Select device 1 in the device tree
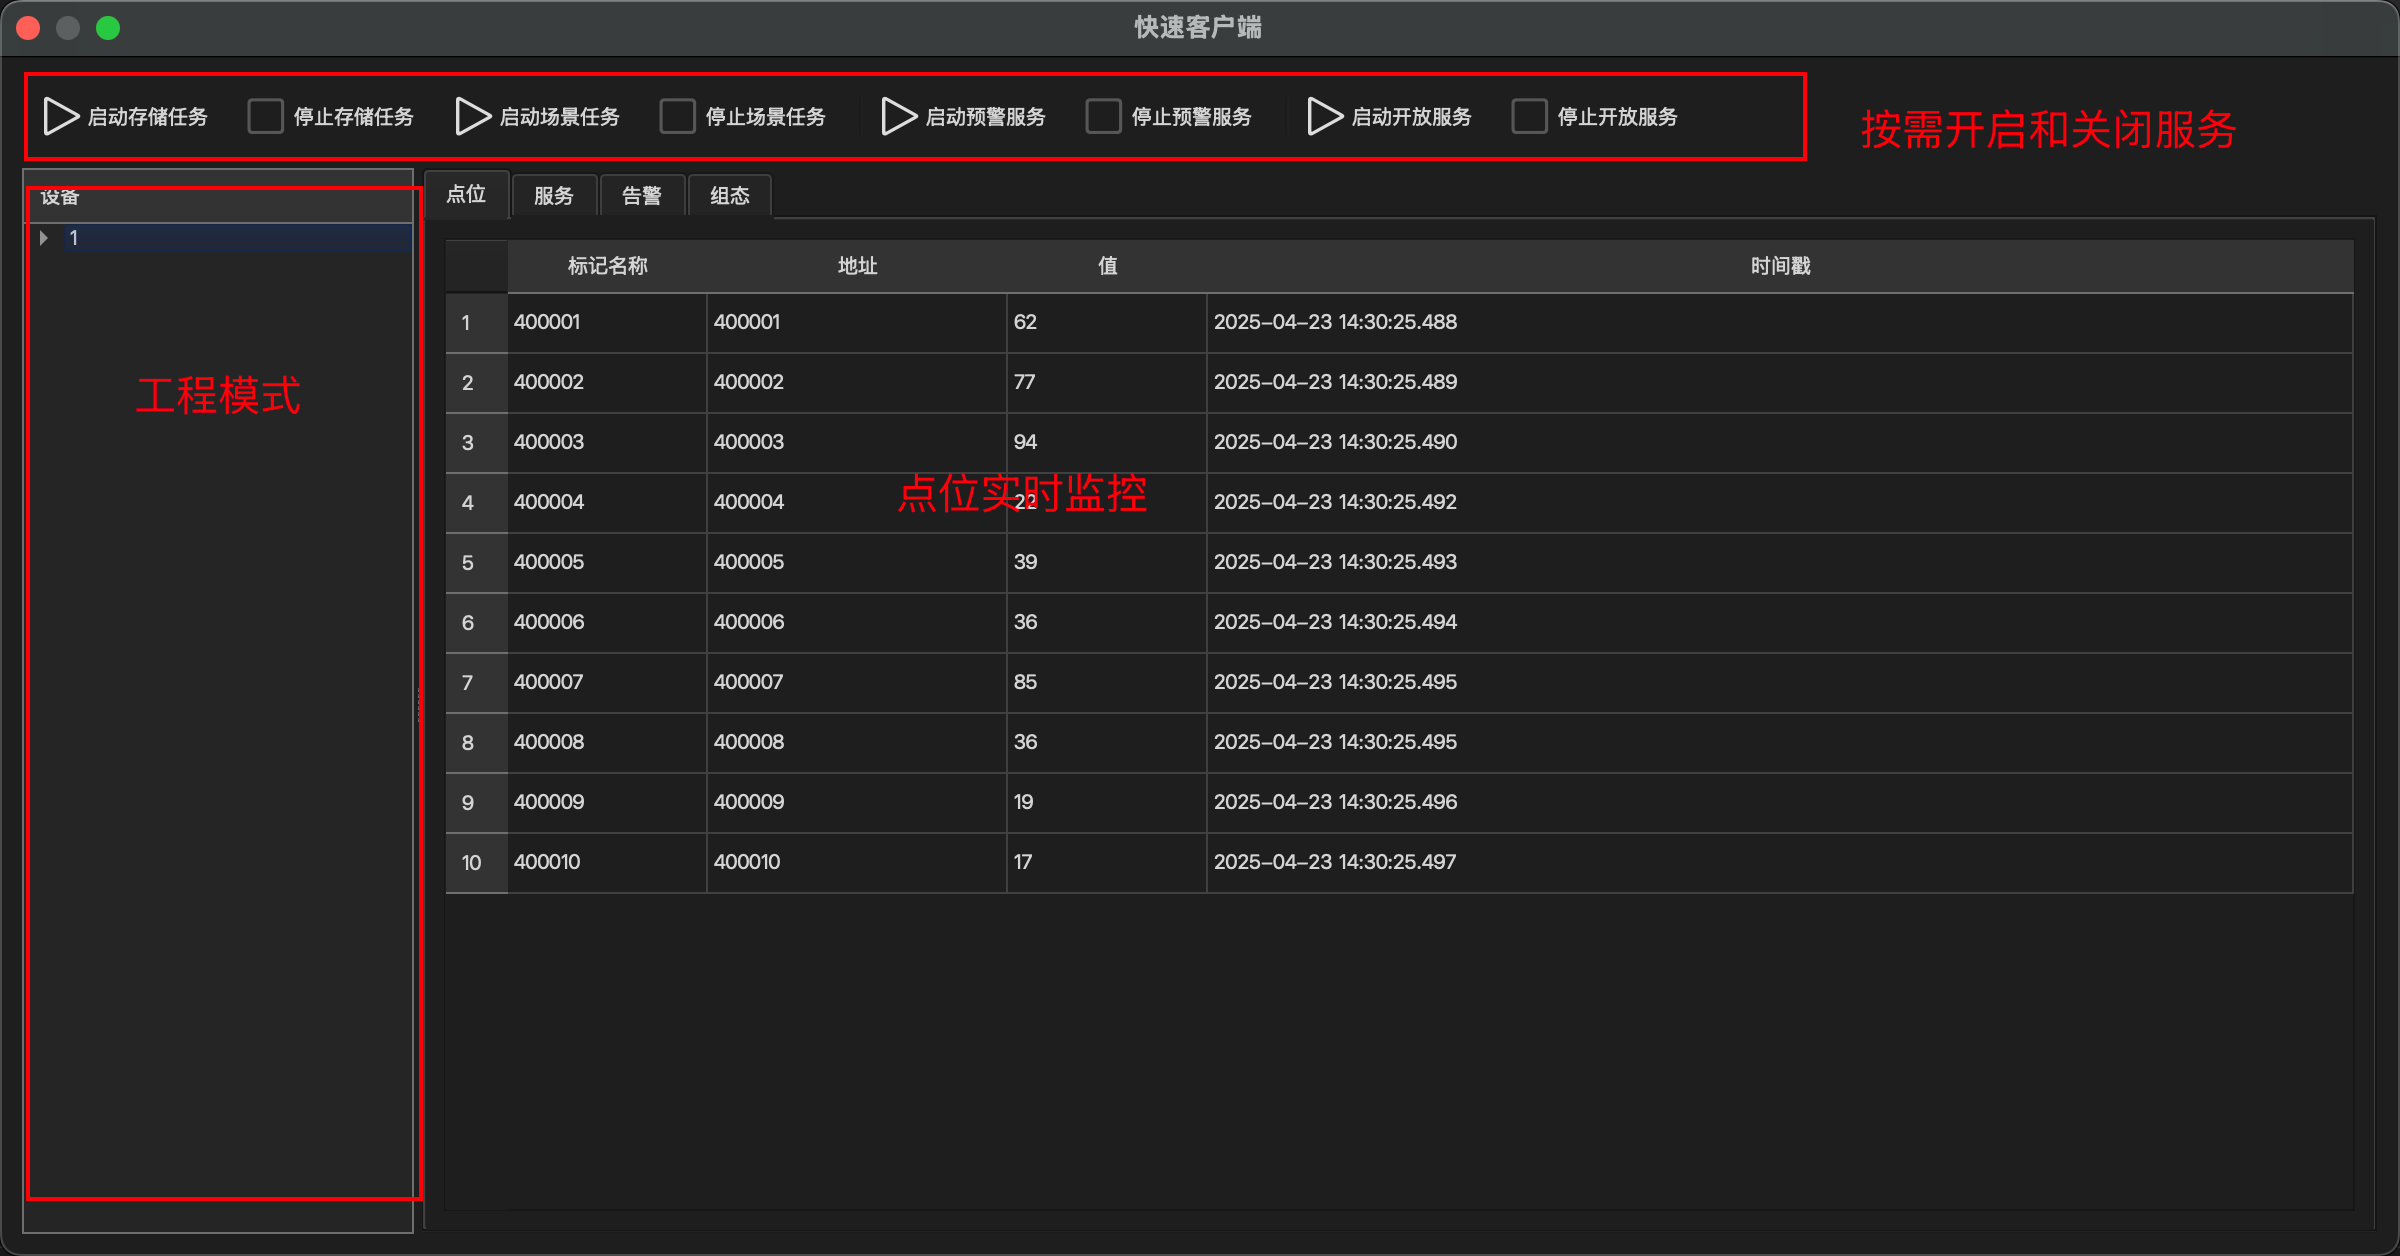The height and width of the screenshot is (1256, 2400). pyautogui.click(x=74, y=238)
